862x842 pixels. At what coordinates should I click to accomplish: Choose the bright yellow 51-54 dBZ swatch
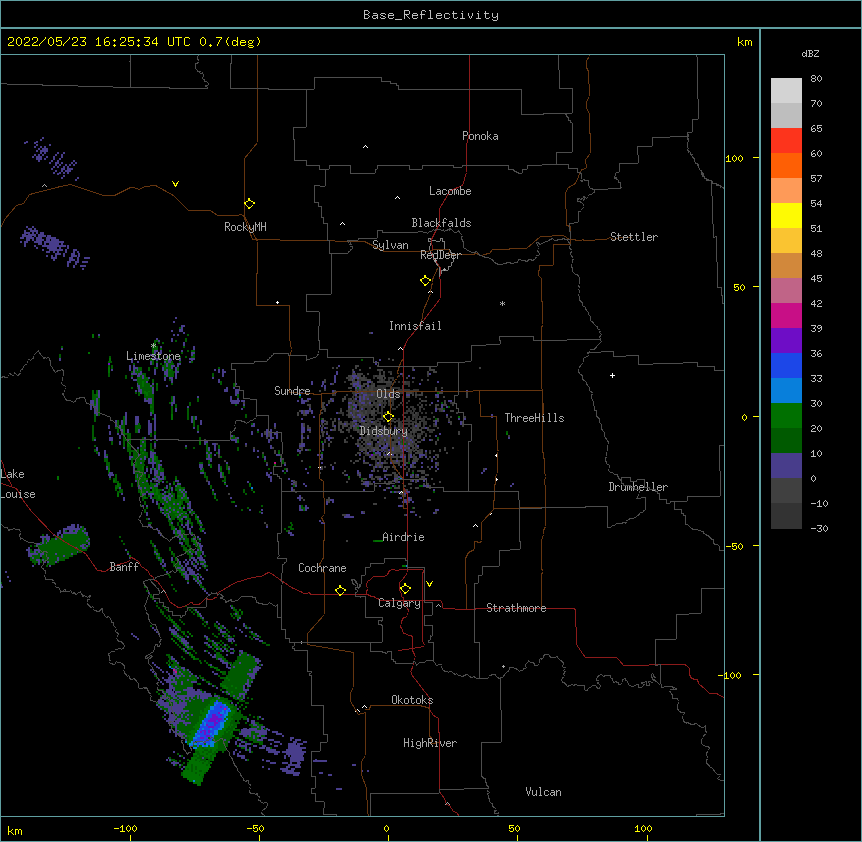click(786, 215)
